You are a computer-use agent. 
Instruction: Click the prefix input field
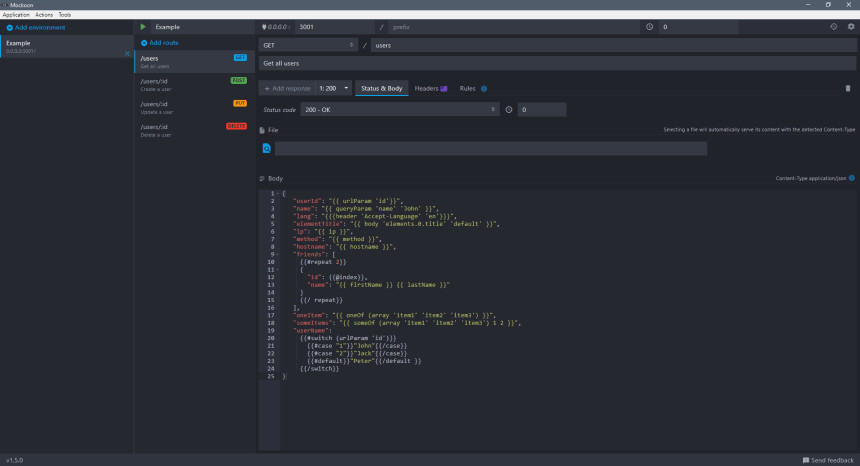click(x=513, y=27)
